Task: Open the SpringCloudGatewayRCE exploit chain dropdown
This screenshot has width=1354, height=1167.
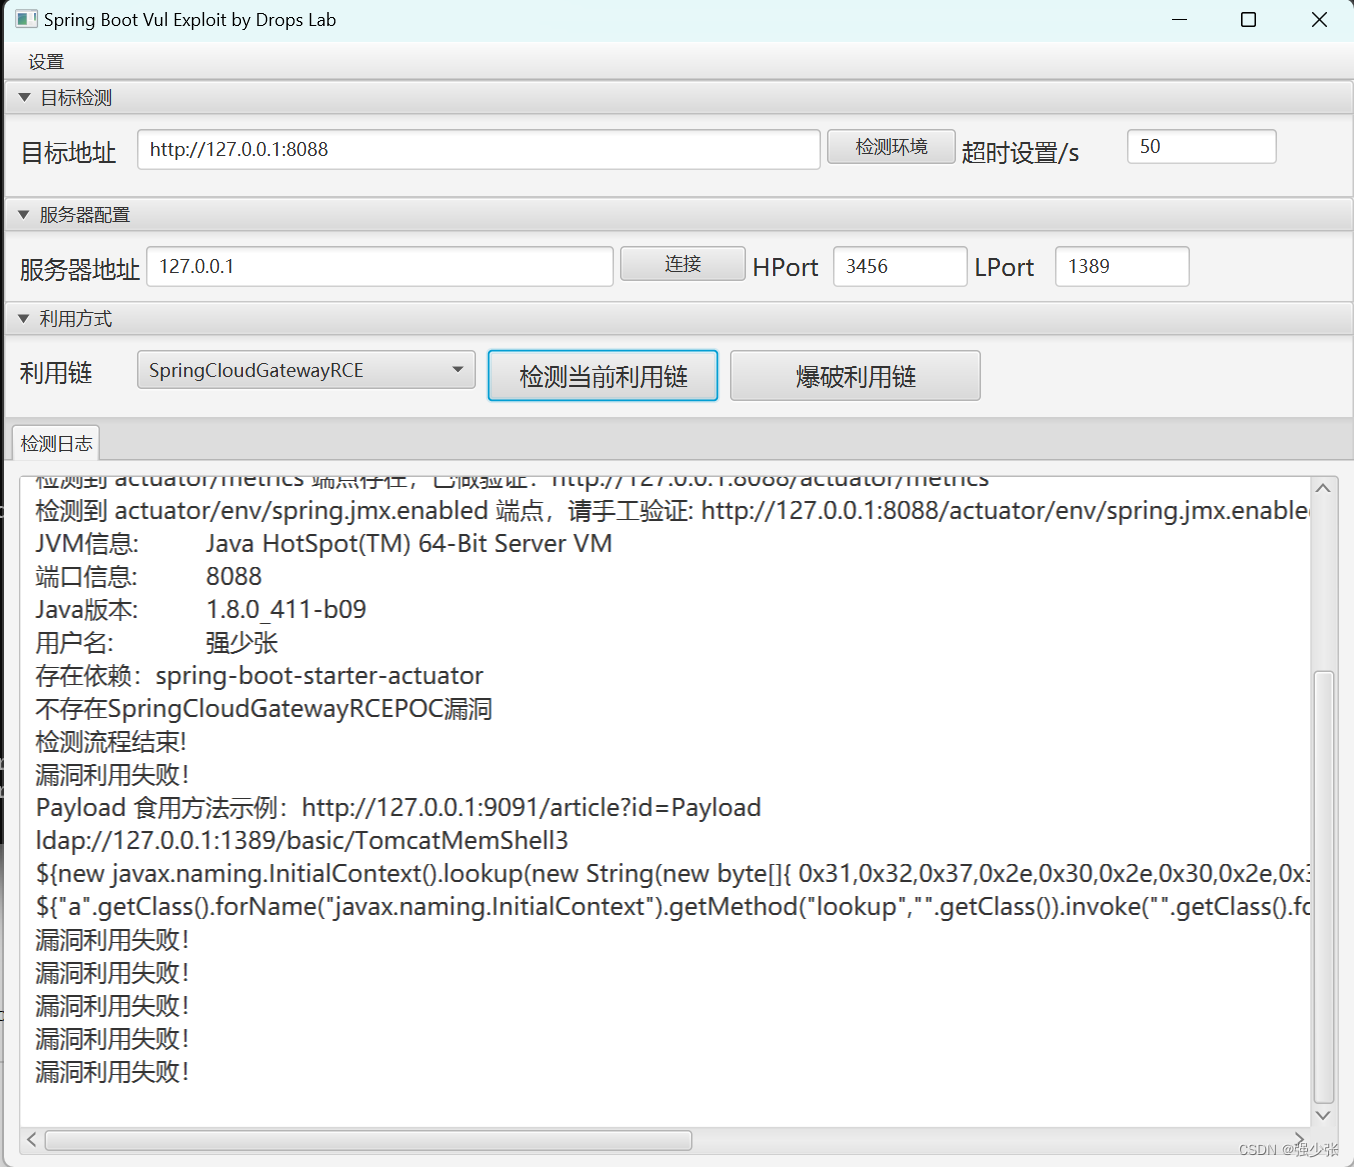Action: click(306, 370)
